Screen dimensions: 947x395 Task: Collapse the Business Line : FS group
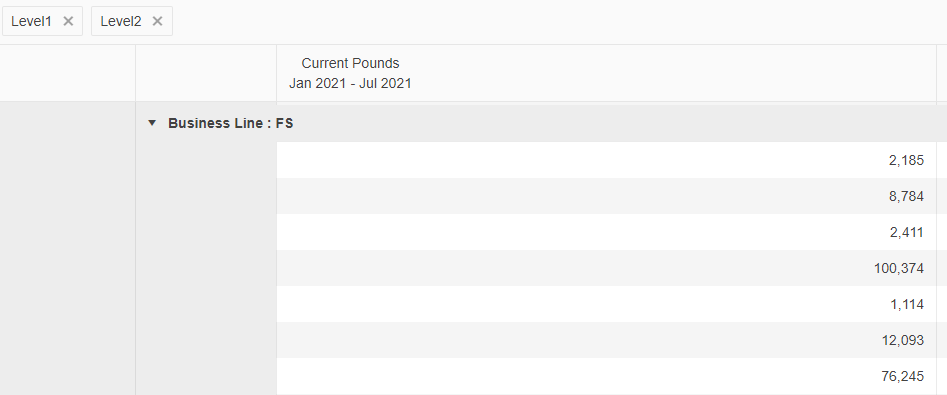coord(152,123)
